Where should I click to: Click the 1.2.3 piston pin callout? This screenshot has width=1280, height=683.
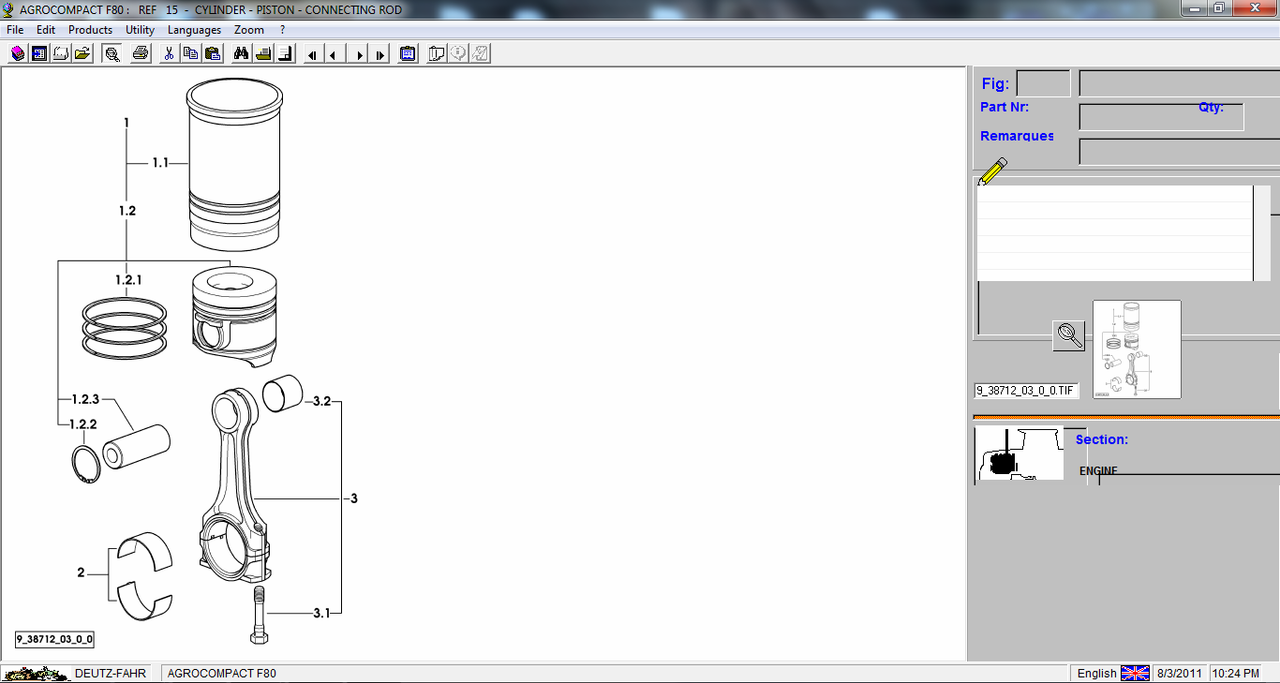85,399
